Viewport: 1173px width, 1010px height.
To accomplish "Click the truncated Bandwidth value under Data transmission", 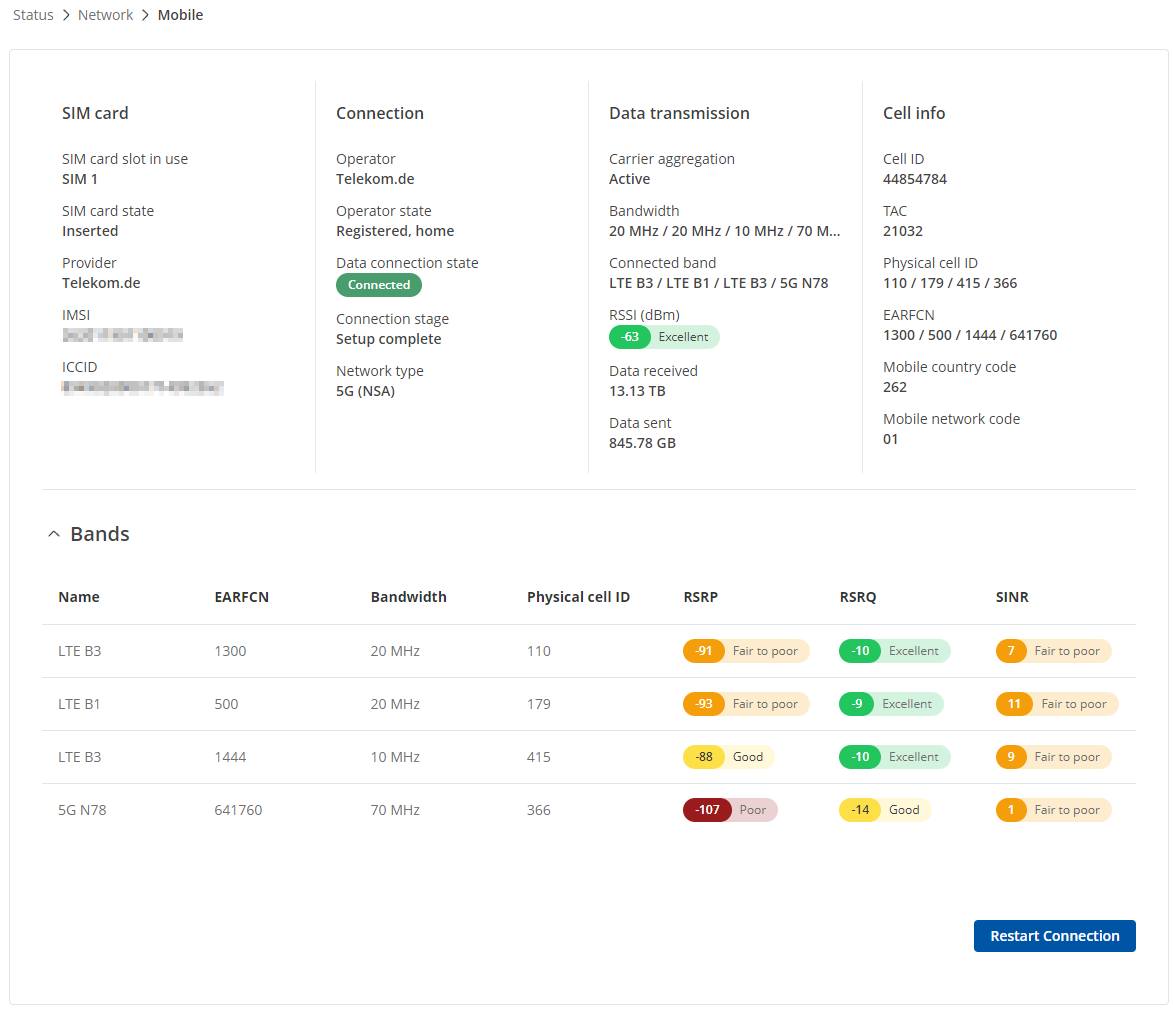I will pos(724,231).
